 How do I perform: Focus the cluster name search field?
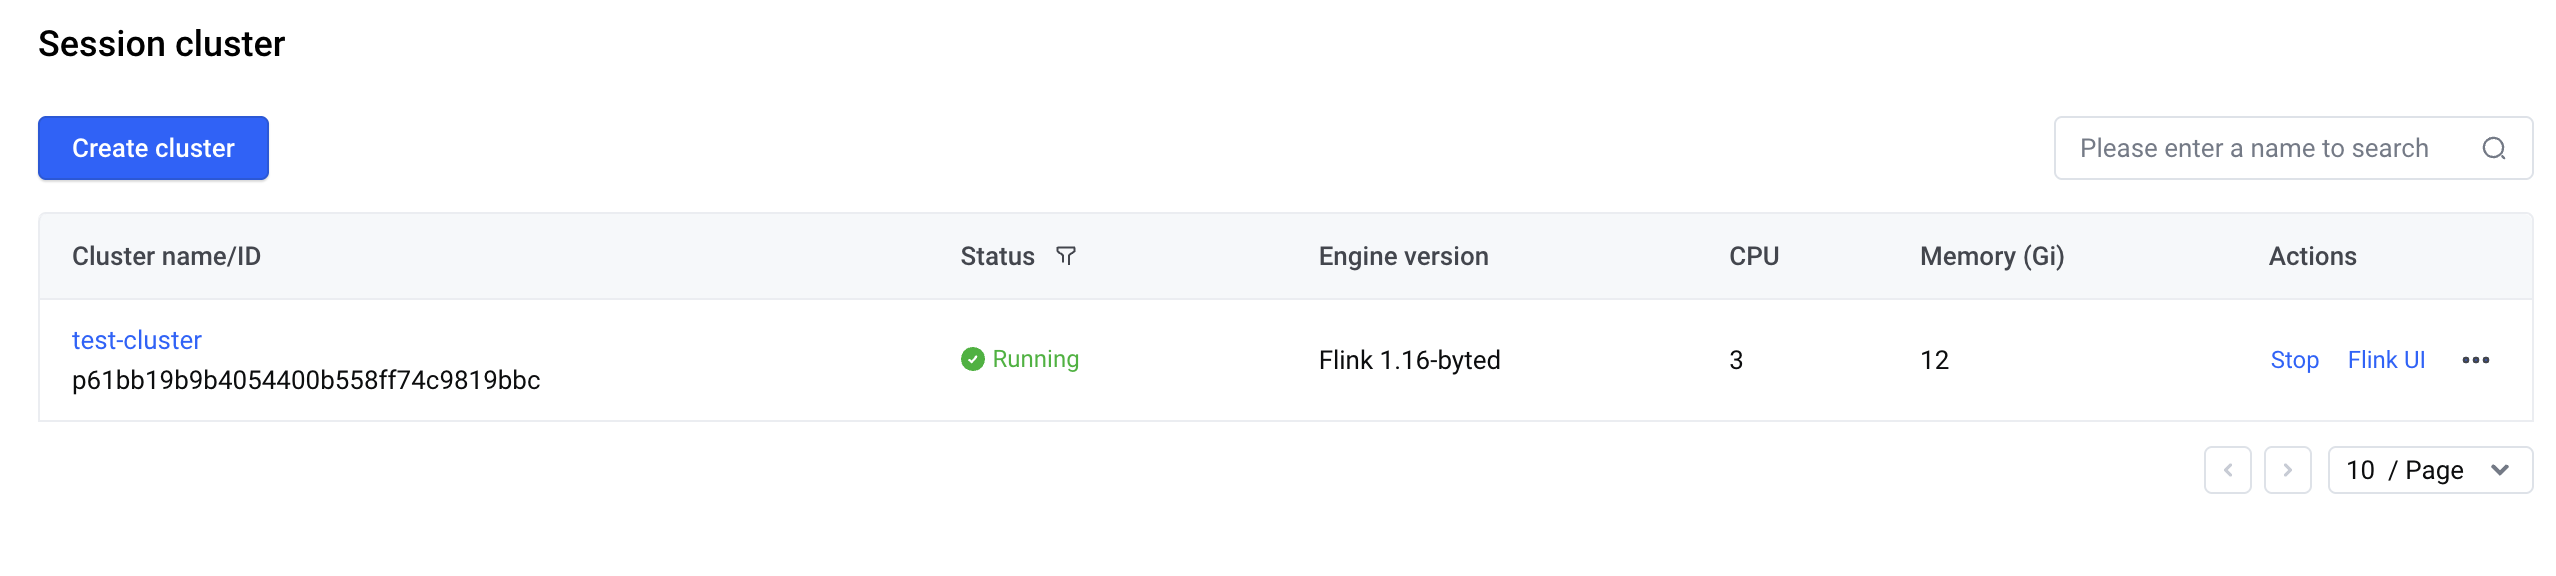2292,148
